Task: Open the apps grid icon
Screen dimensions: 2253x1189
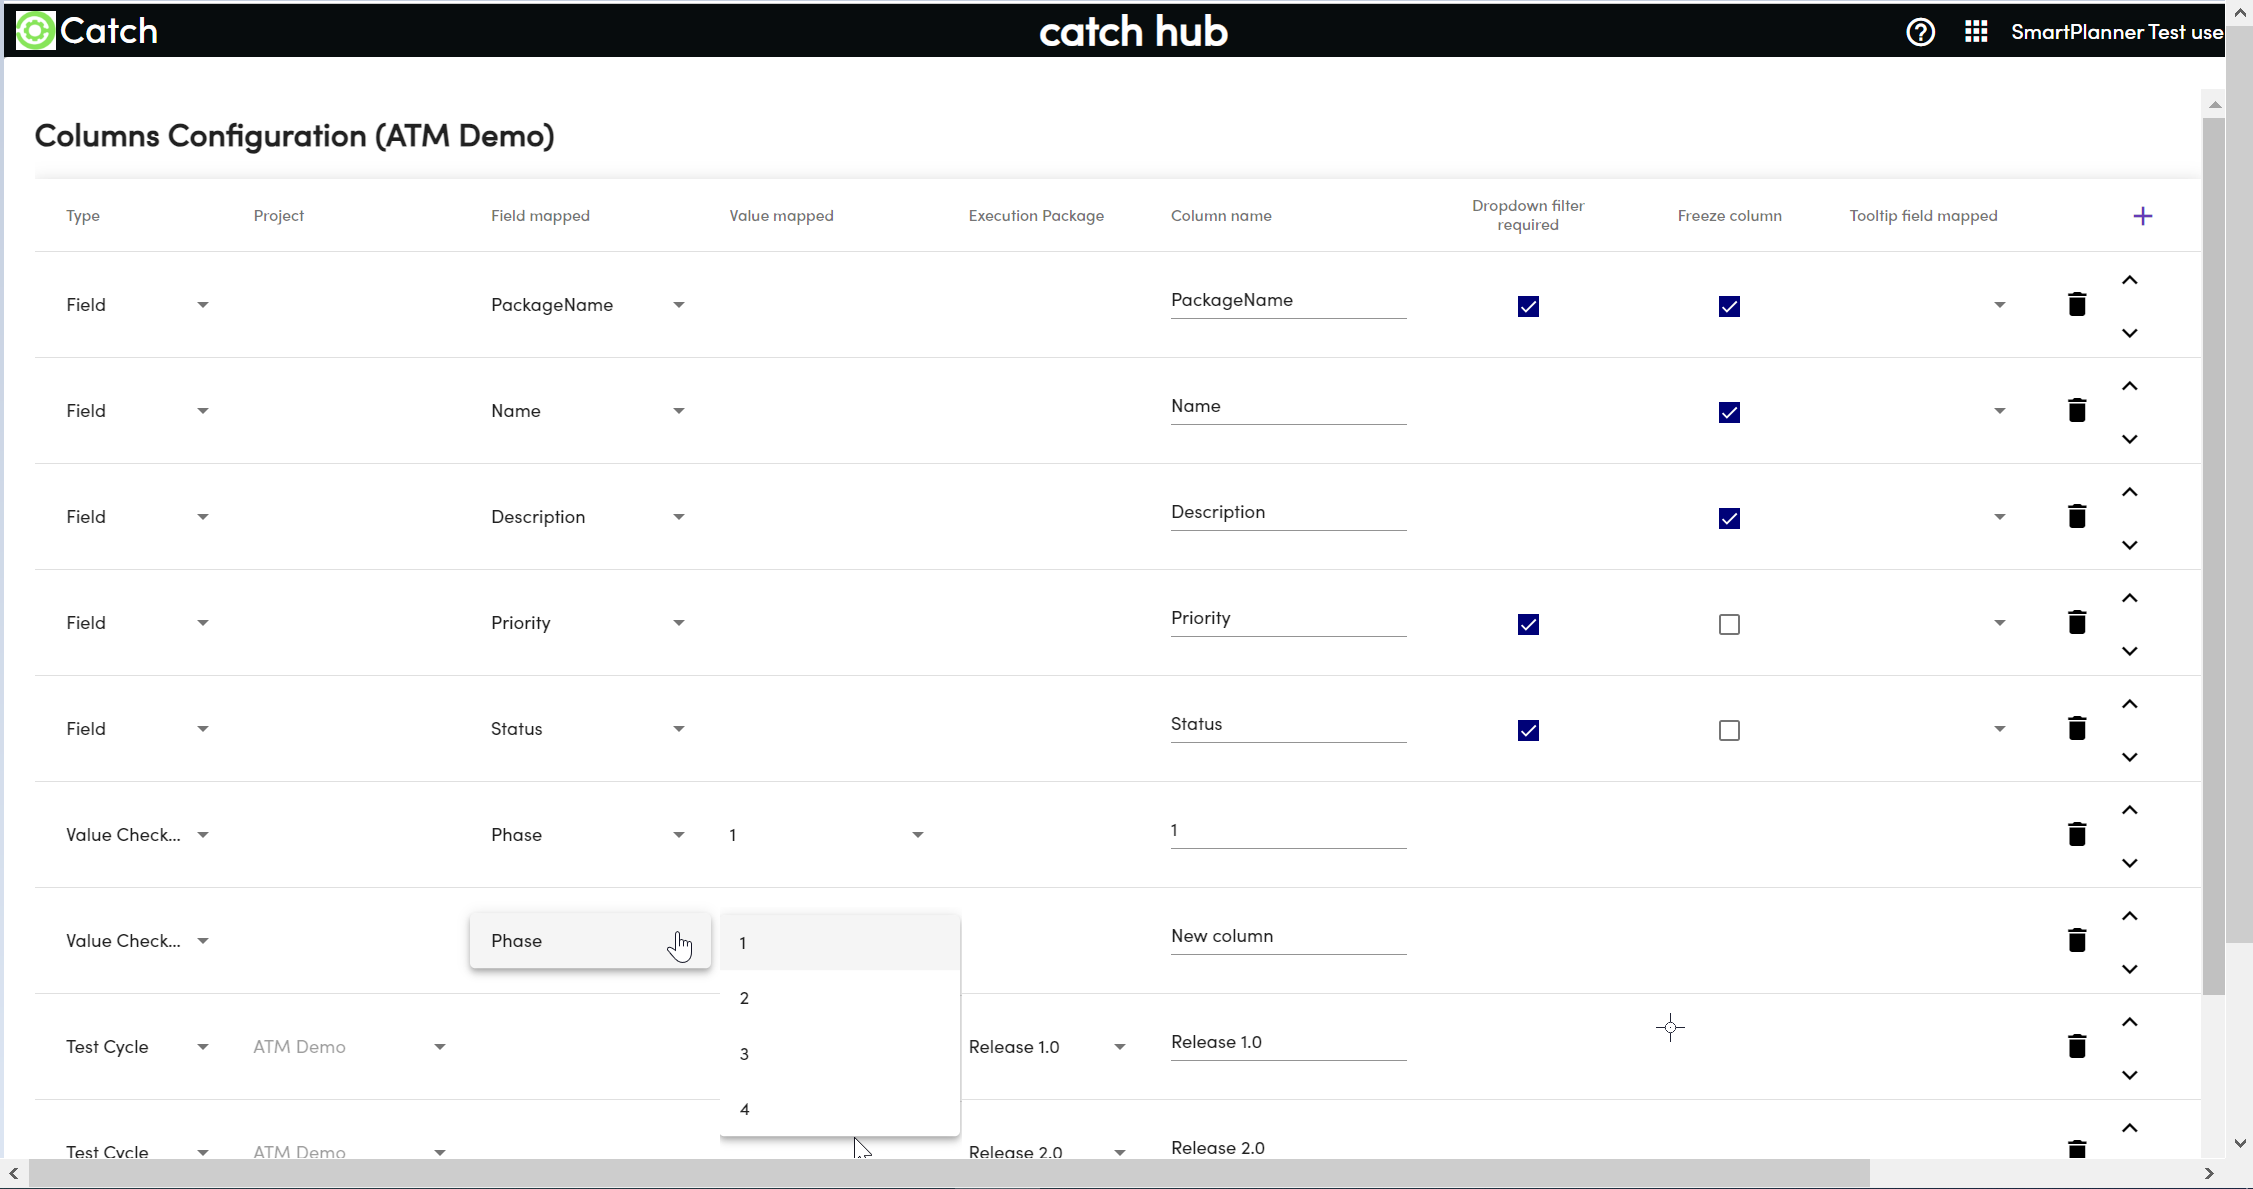Action: tap(1976, 32)
